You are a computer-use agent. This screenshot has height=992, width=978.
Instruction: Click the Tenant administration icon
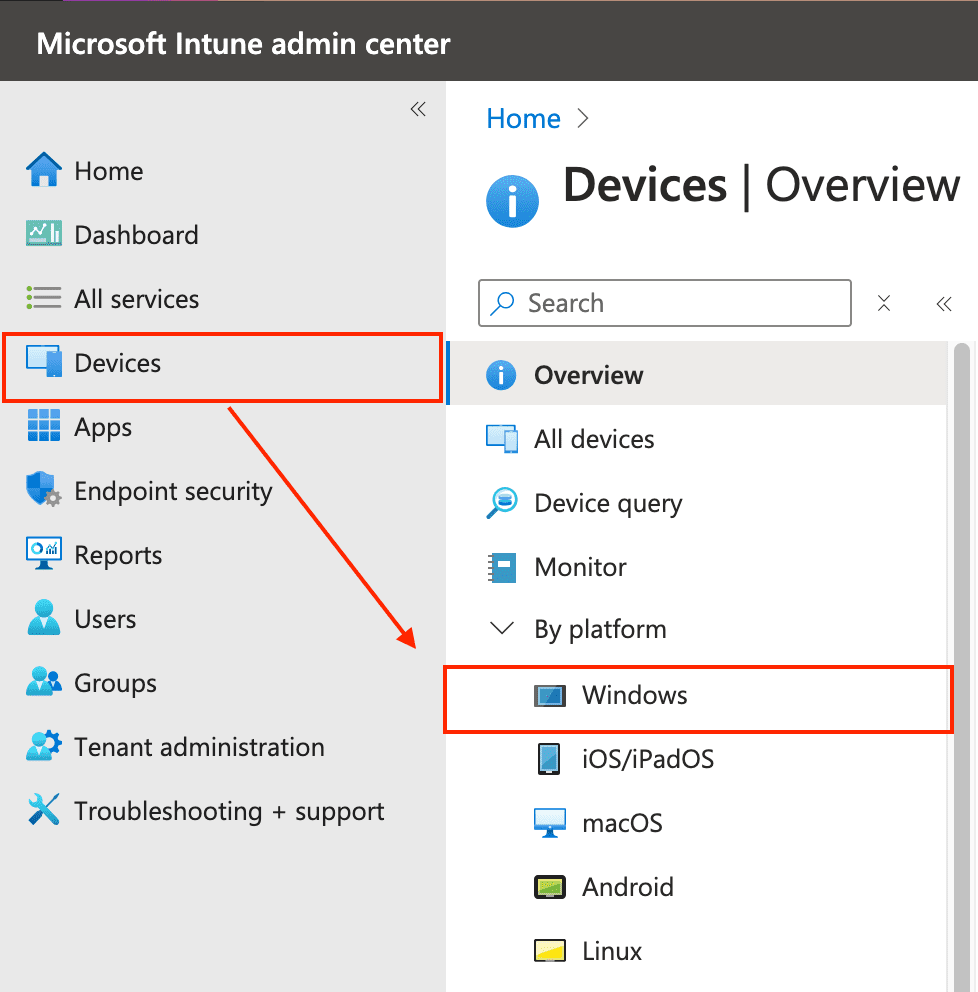[44, 747]
